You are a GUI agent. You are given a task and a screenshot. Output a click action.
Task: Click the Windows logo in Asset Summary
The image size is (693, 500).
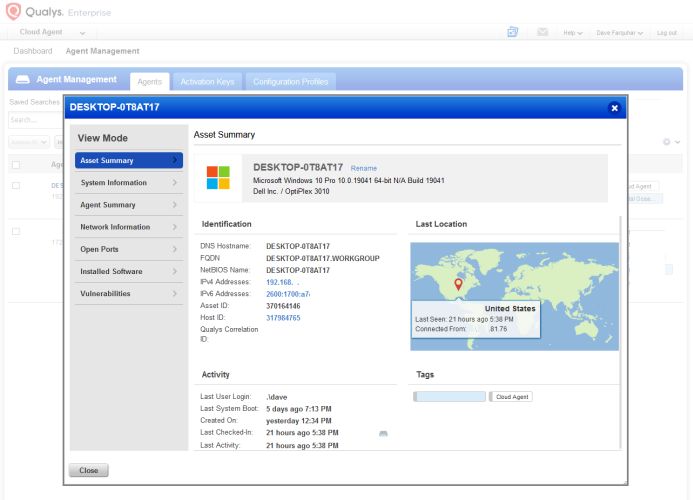pos(218,178)
